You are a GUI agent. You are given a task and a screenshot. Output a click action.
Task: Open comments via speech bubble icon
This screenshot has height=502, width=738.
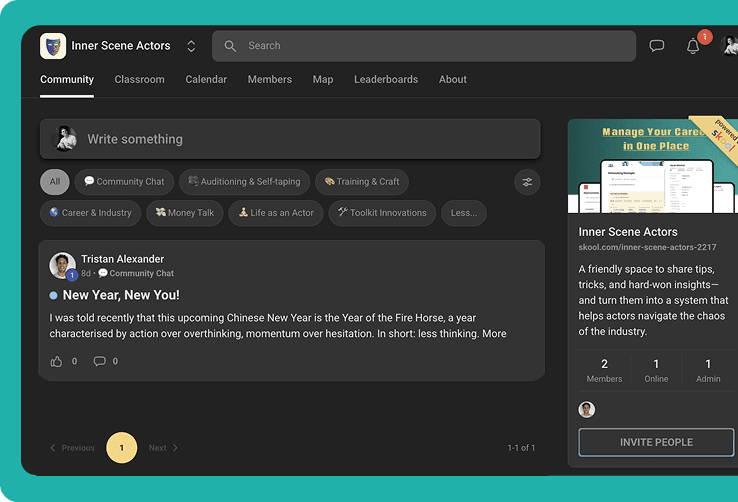point(99,361)
